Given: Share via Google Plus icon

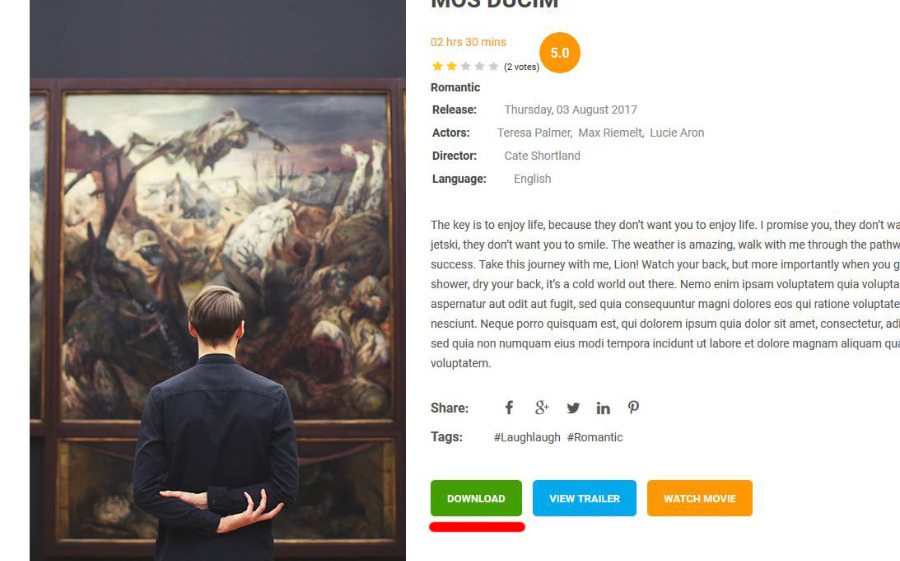Looking at the screenshot, I should pyautogui.click(x=541, y=408).
